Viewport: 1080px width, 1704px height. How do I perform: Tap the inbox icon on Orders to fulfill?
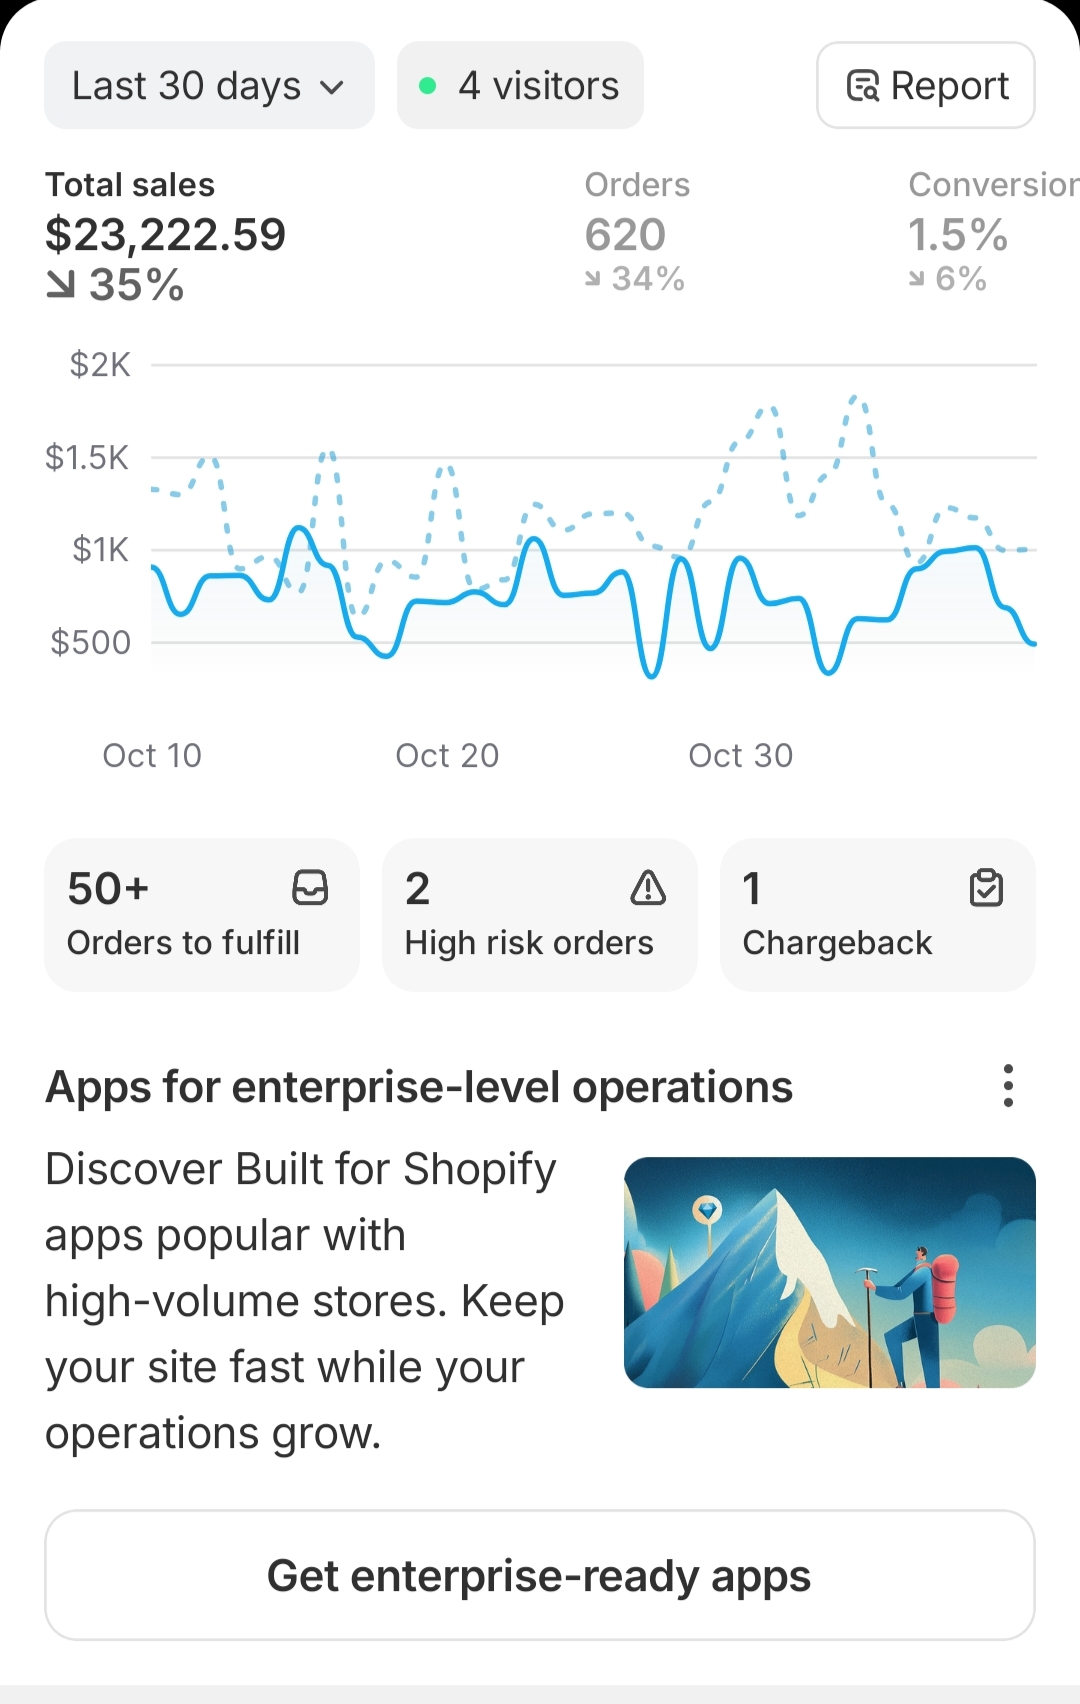(x=310, y=887)
